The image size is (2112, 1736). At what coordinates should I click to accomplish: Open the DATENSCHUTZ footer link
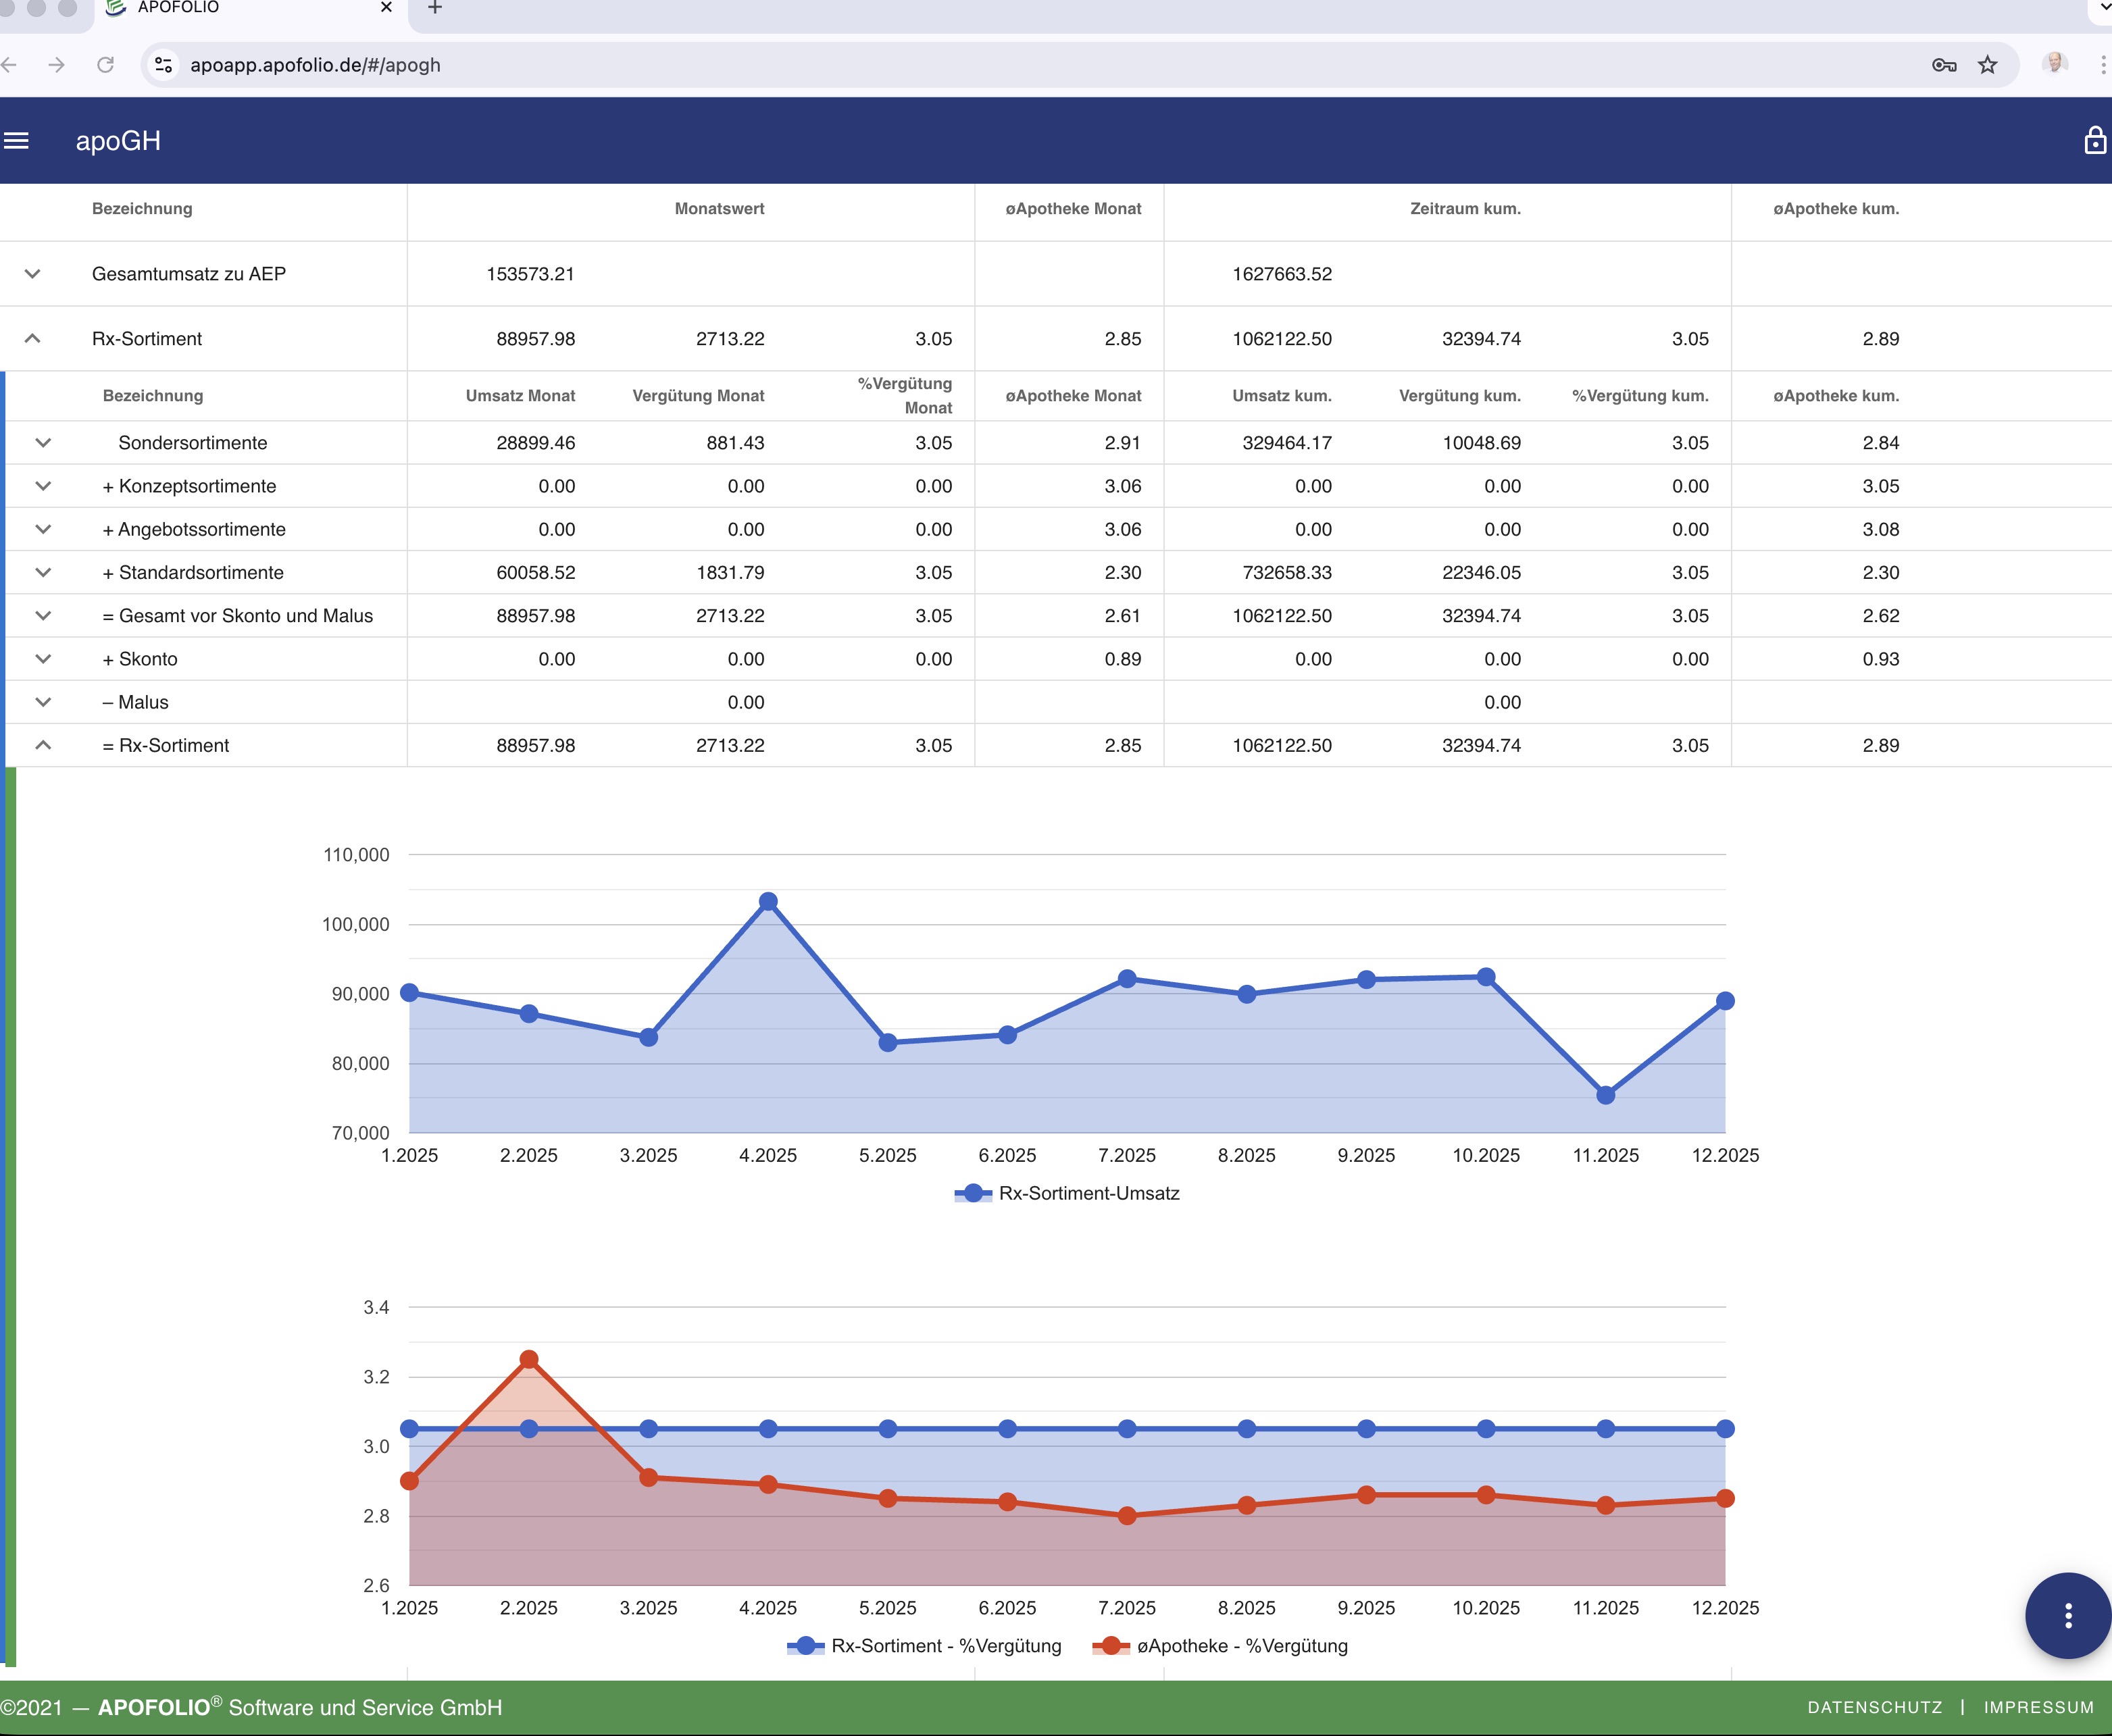(1874, 1707)
